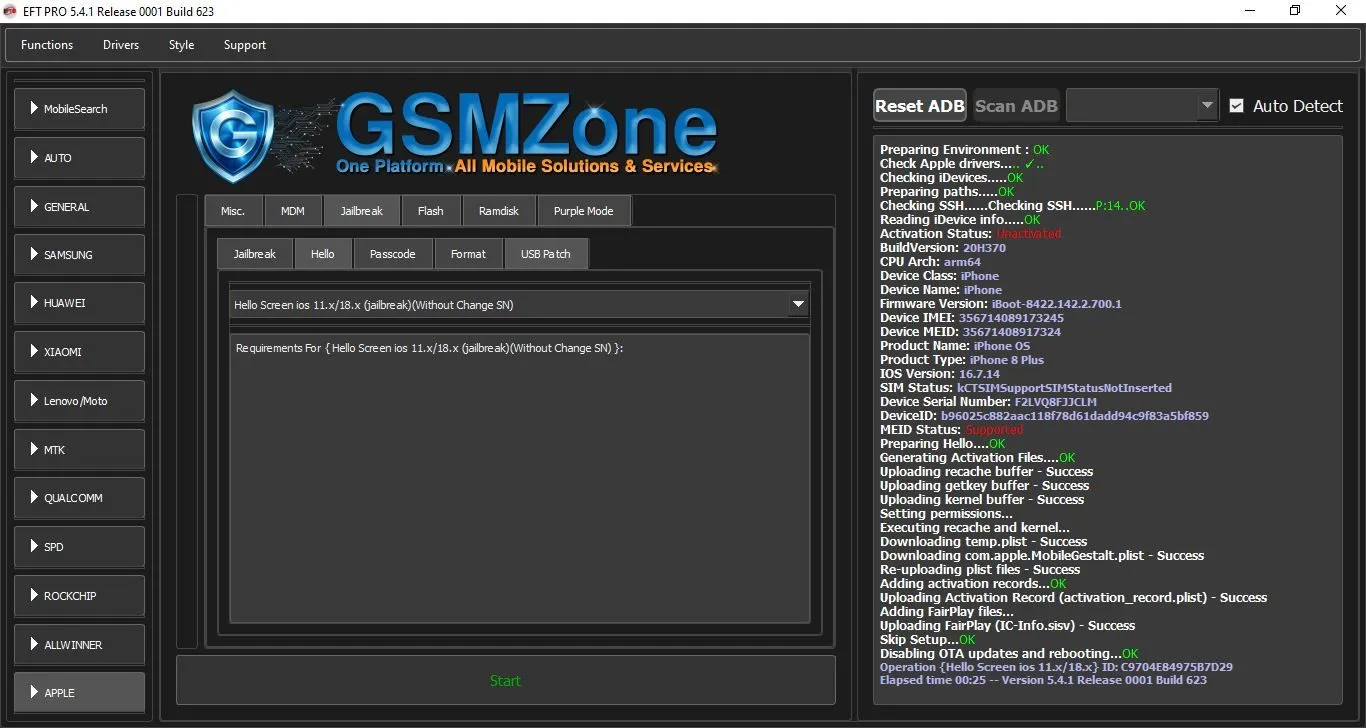Click inside the Requirements text area
Viewport: 1366px width, 728px height.
(519, 480)
